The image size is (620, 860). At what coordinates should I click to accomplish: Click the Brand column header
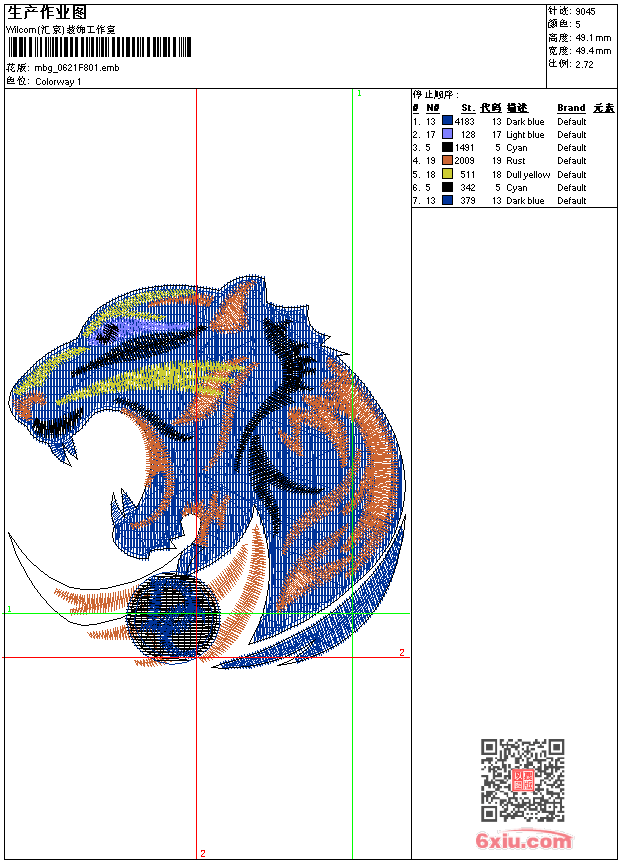pyautogui.click(x=571, y=108)
